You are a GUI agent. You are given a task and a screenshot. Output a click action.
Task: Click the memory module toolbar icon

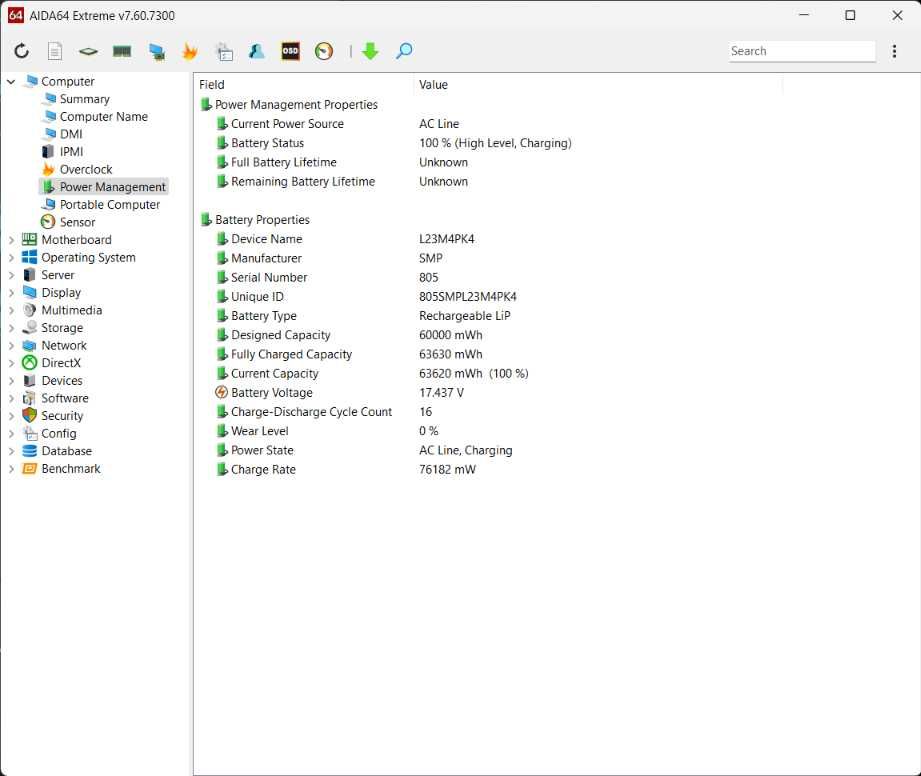122,52
